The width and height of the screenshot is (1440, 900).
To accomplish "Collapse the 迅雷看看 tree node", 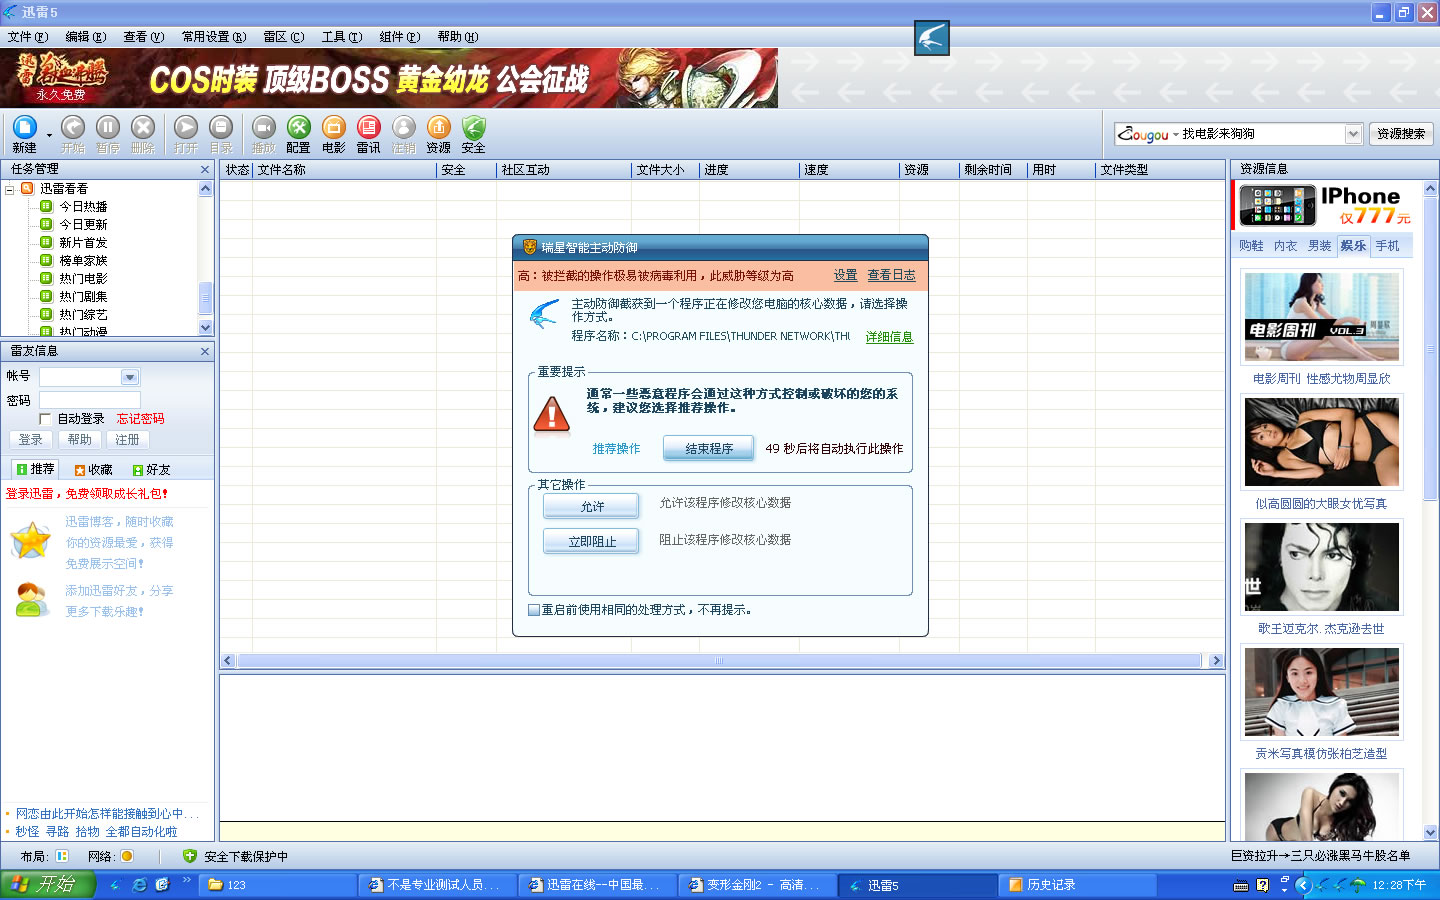I will pyautogui.click(x=10, y=189).
